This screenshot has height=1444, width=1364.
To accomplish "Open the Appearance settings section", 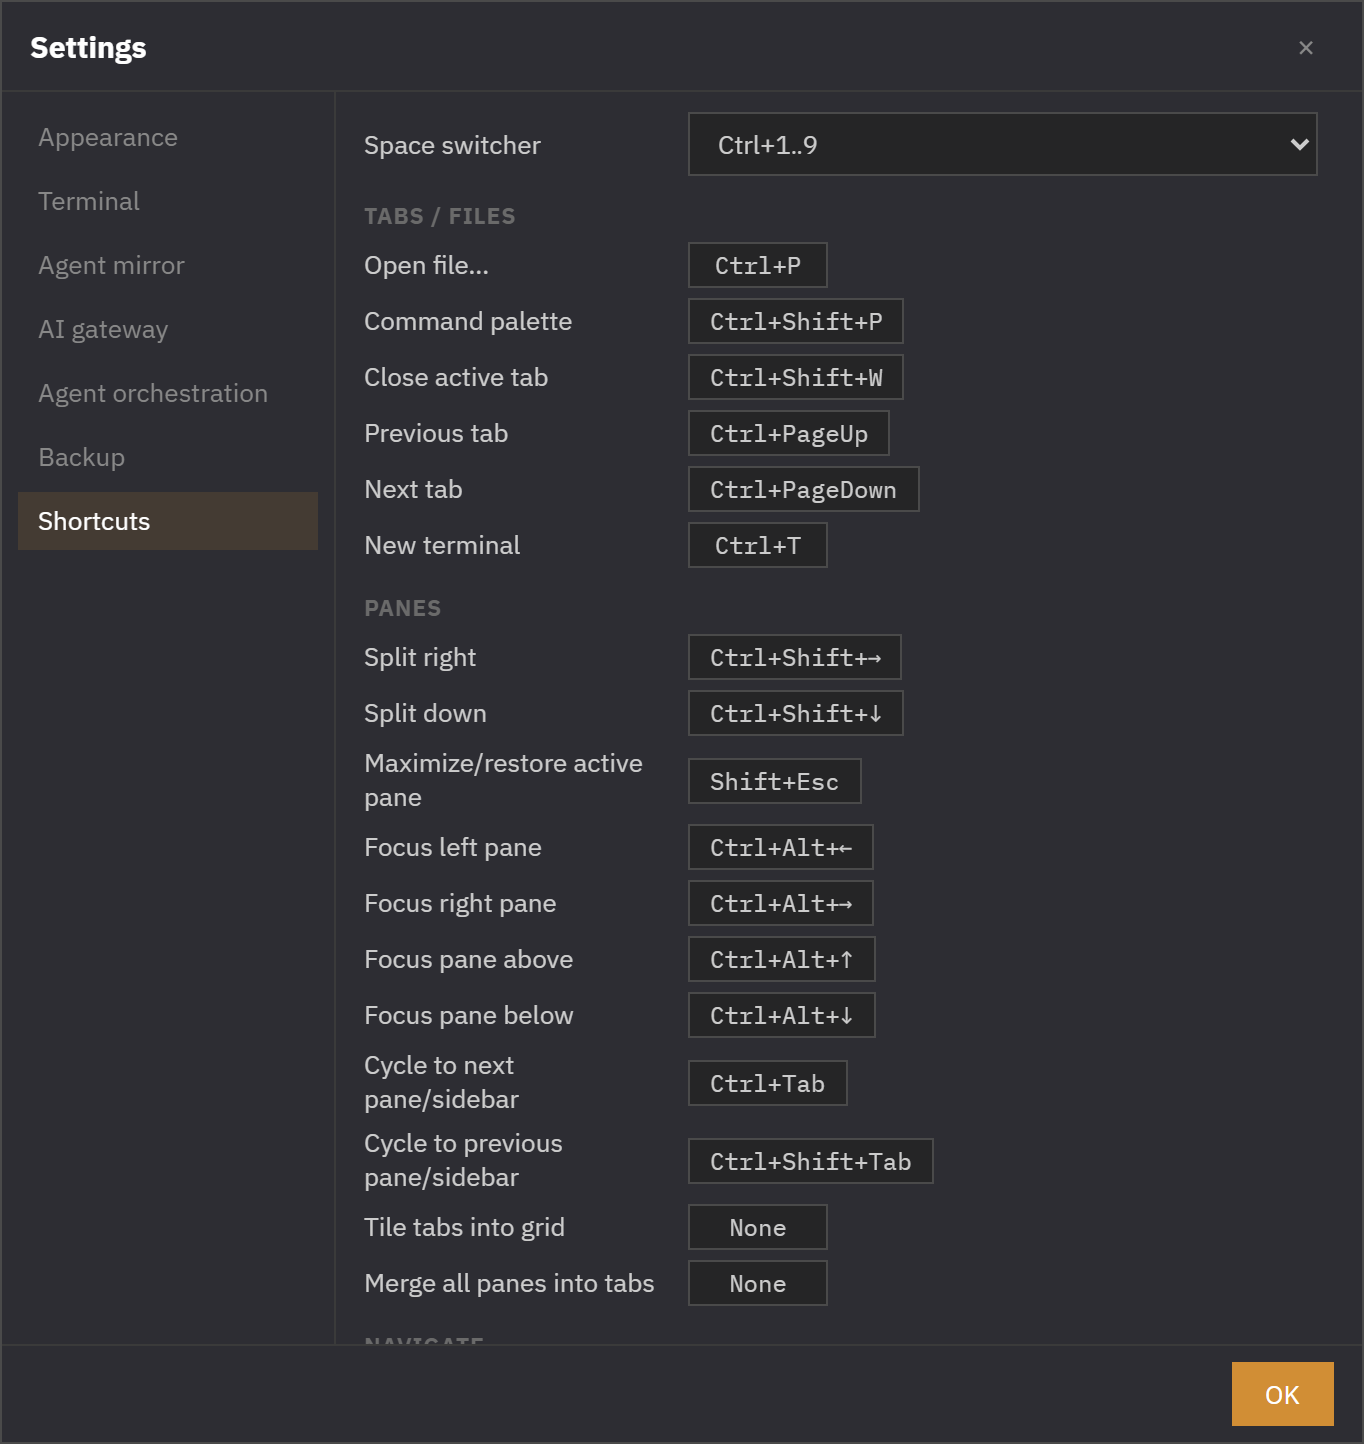I will click(x=168, y=137).
